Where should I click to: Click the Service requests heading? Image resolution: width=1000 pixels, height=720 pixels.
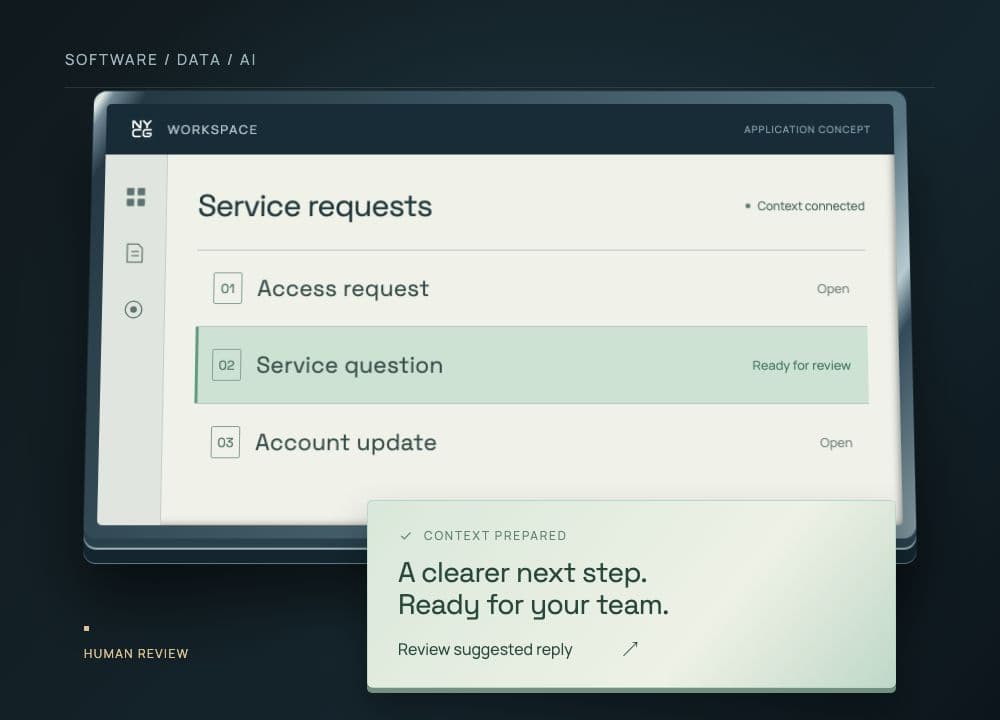point(315,206)
